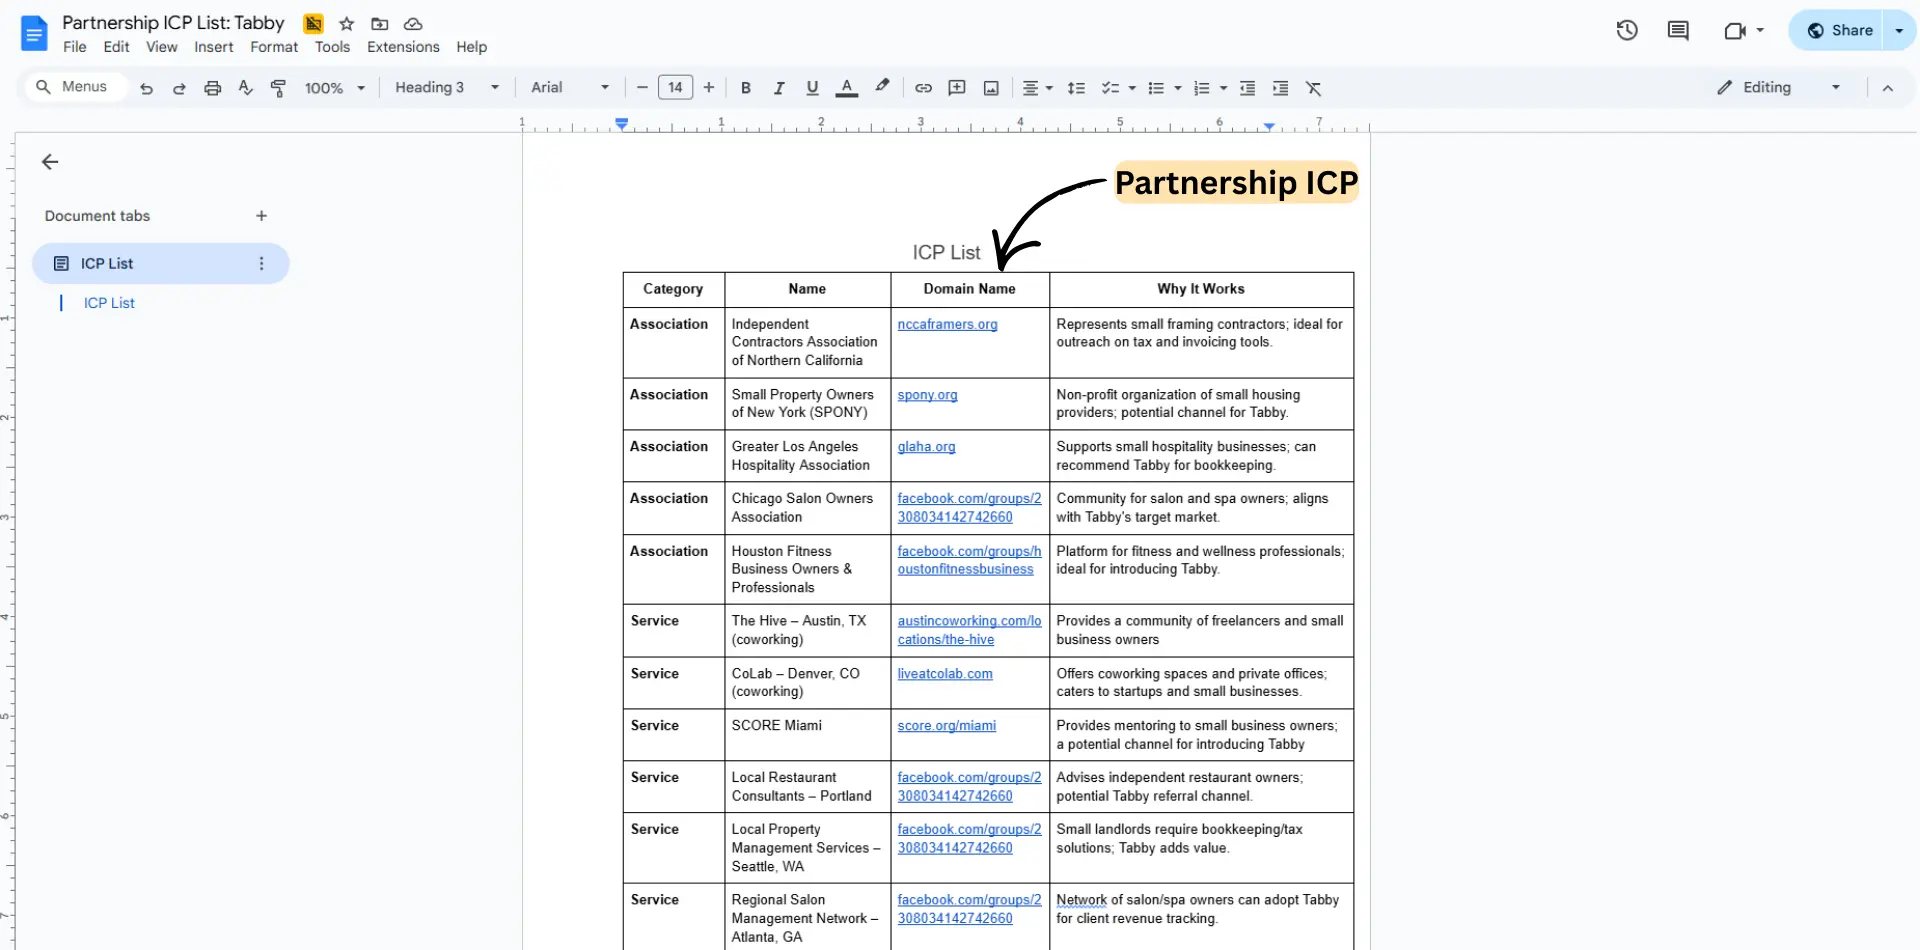This screenshot has width=1920, height=950.
Task: Open the Insert menu
Action: [214, 47]
